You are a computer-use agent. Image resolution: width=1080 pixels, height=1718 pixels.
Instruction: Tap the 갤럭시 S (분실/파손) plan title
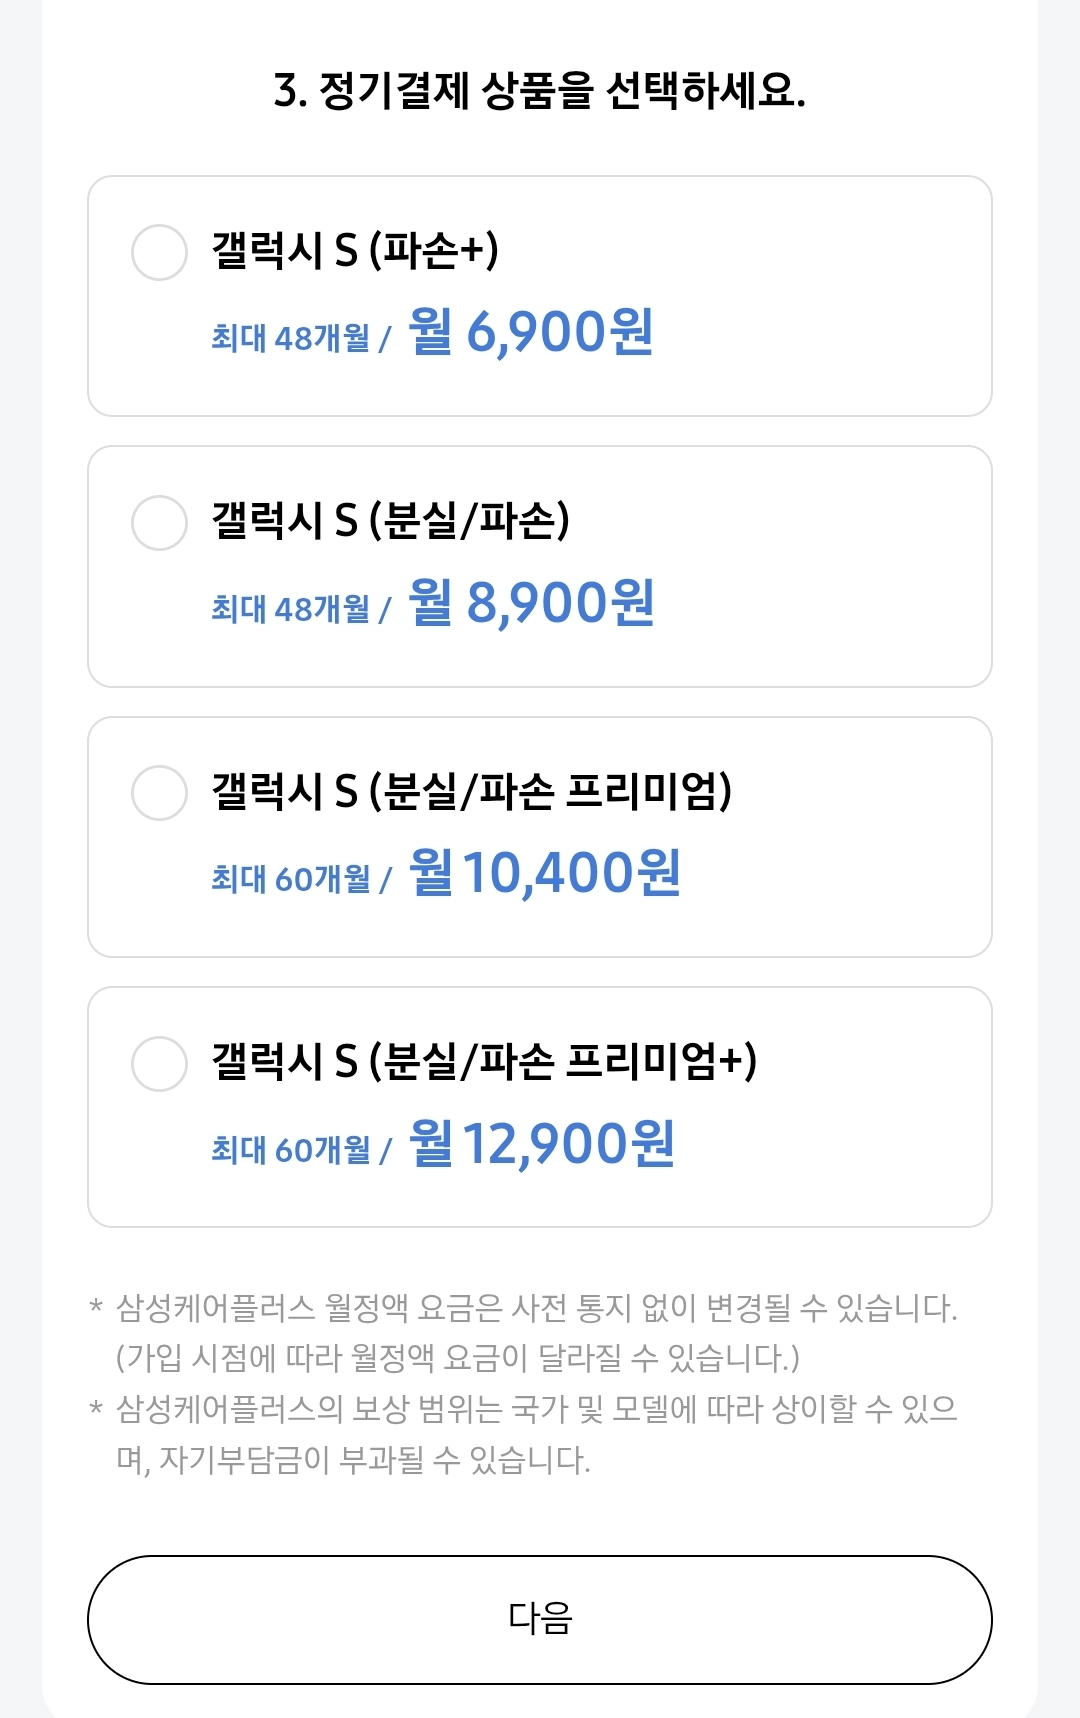click(x=390, y=521)
